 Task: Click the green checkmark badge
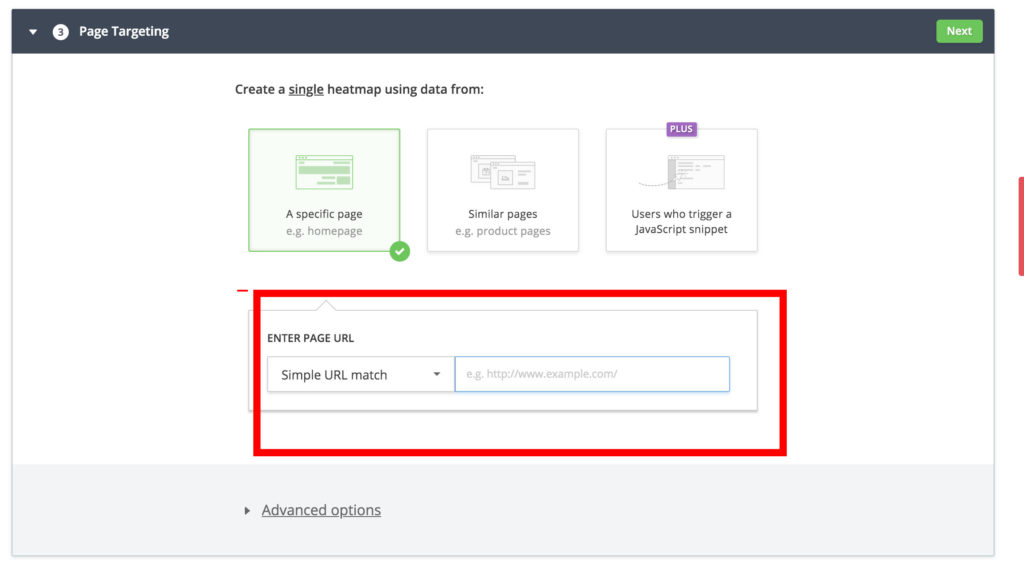point(400,251)
